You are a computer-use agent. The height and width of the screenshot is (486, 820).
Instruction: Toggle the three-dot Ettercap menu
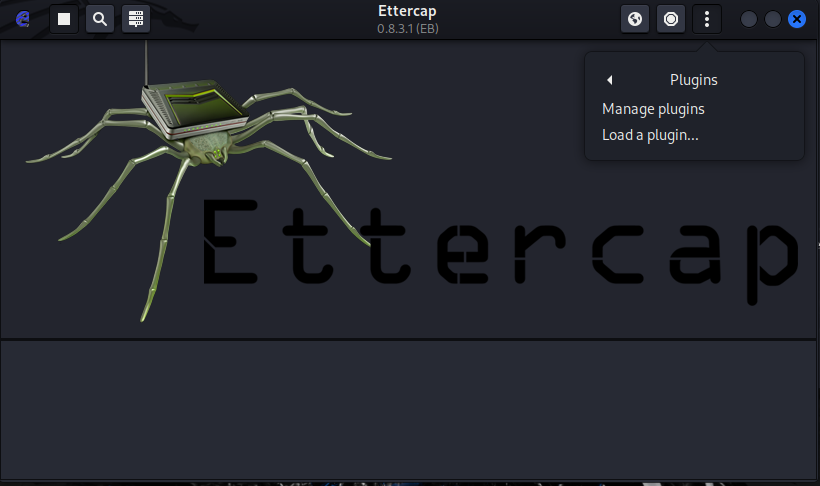click(707, 19)
